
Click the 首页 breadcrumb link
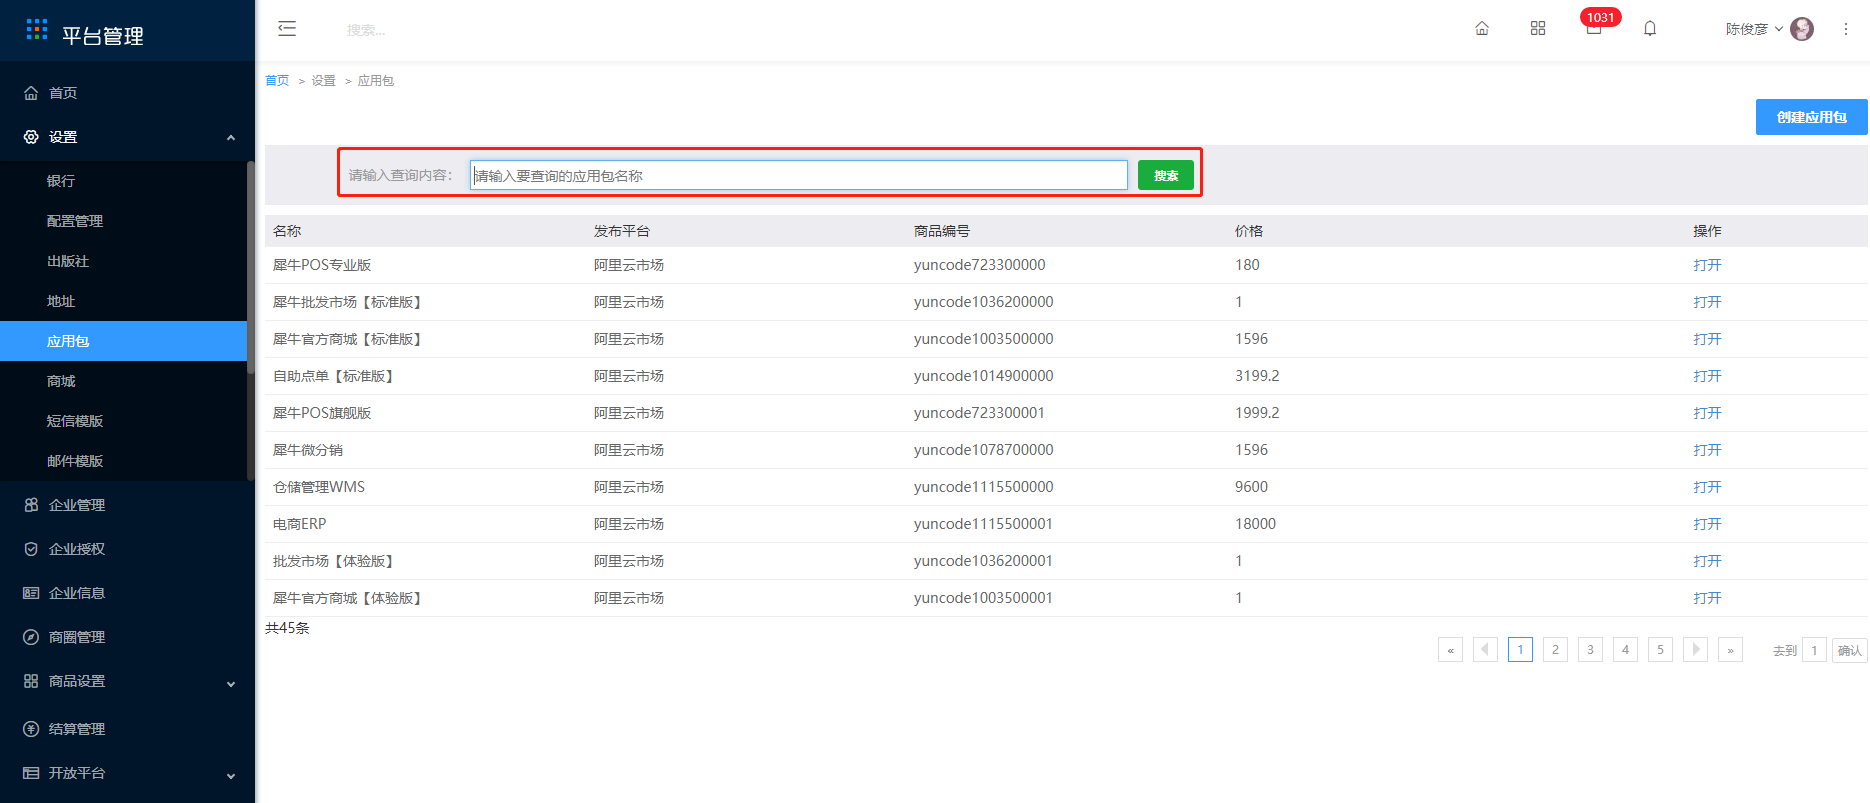click(x=277, y=81)
